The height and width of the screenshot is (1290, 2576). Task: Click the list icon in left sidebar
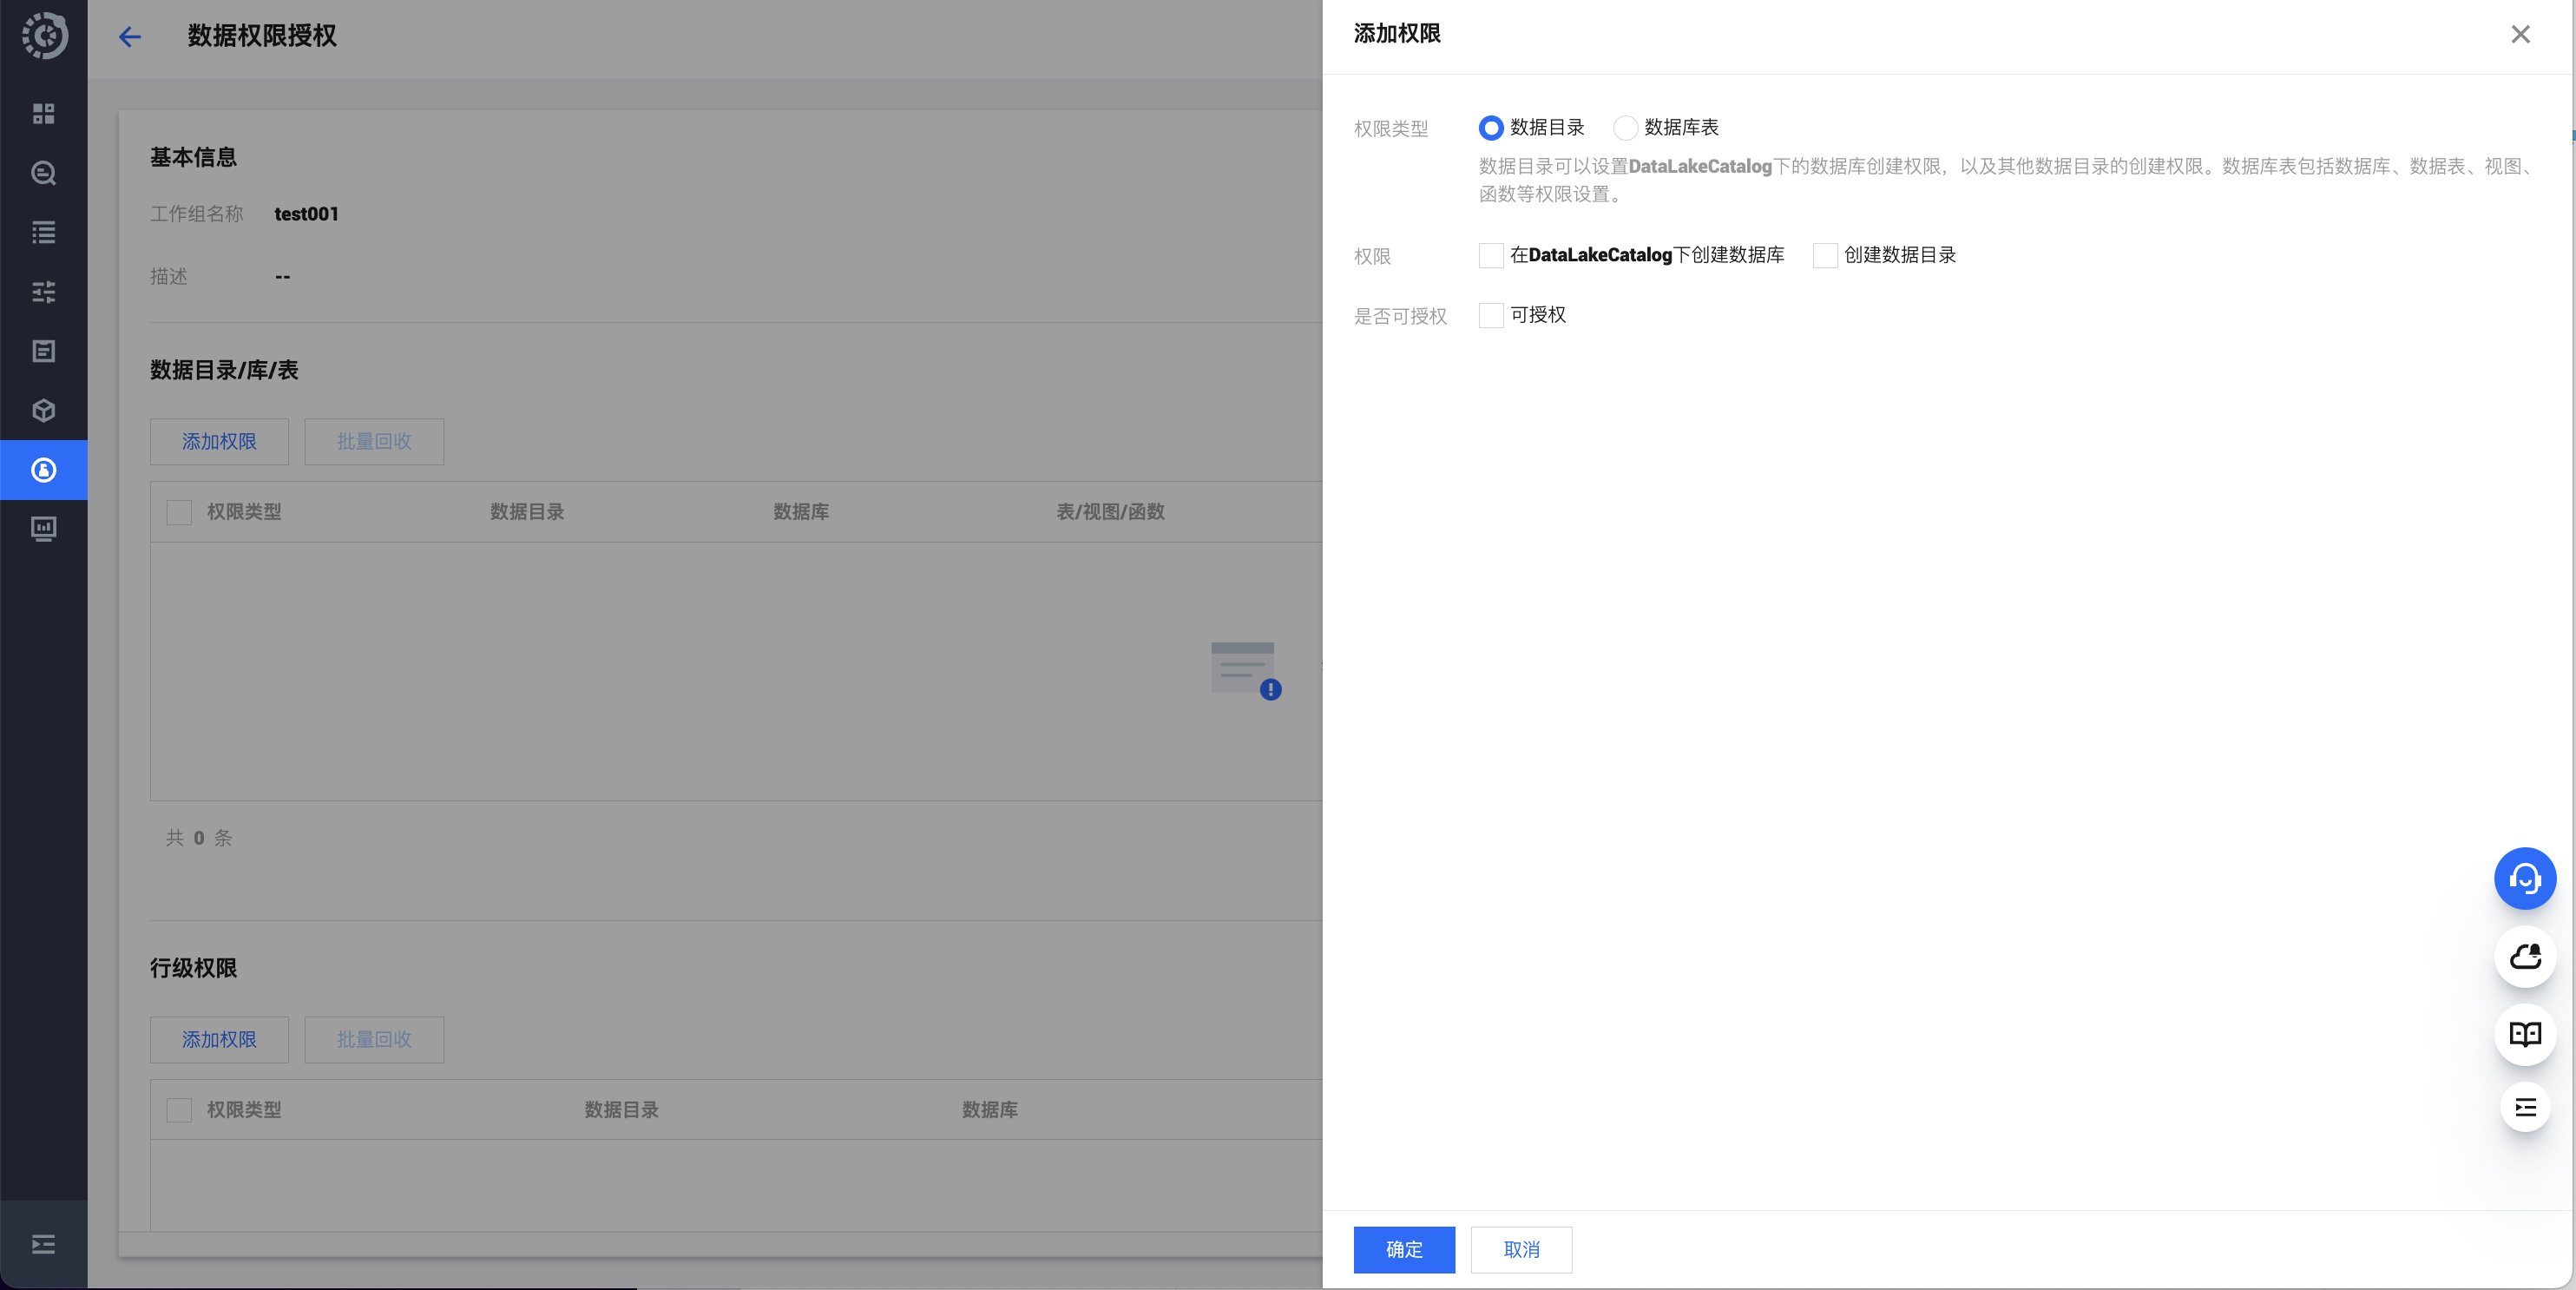point(43,233)
